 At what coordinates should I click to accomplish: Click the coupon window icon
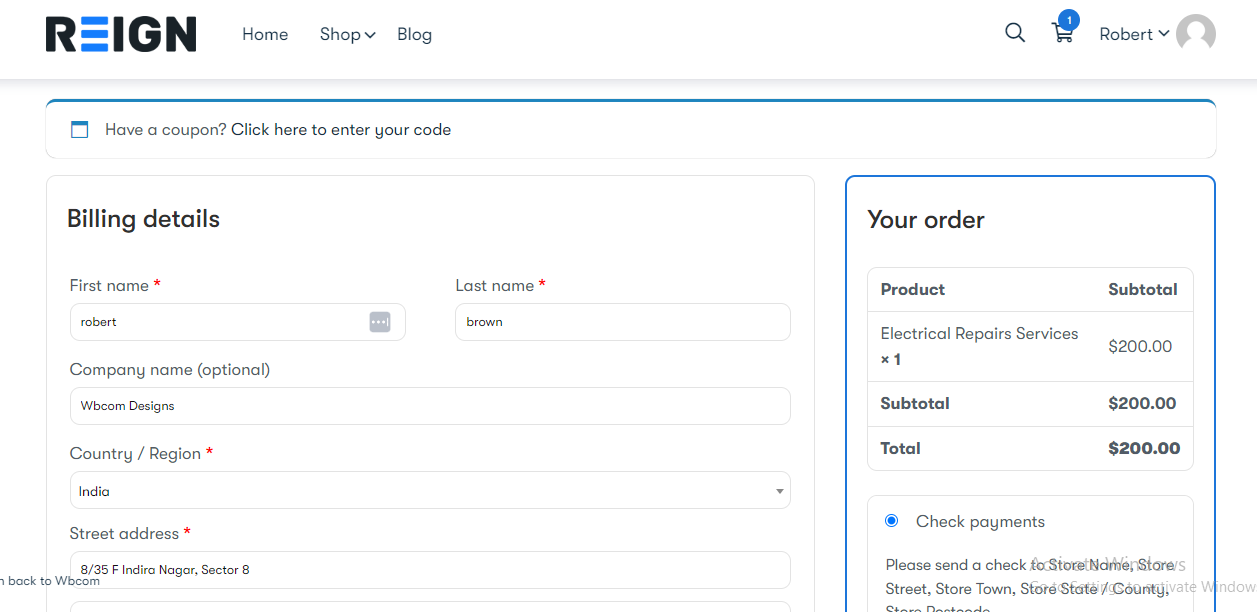[79, 130]
